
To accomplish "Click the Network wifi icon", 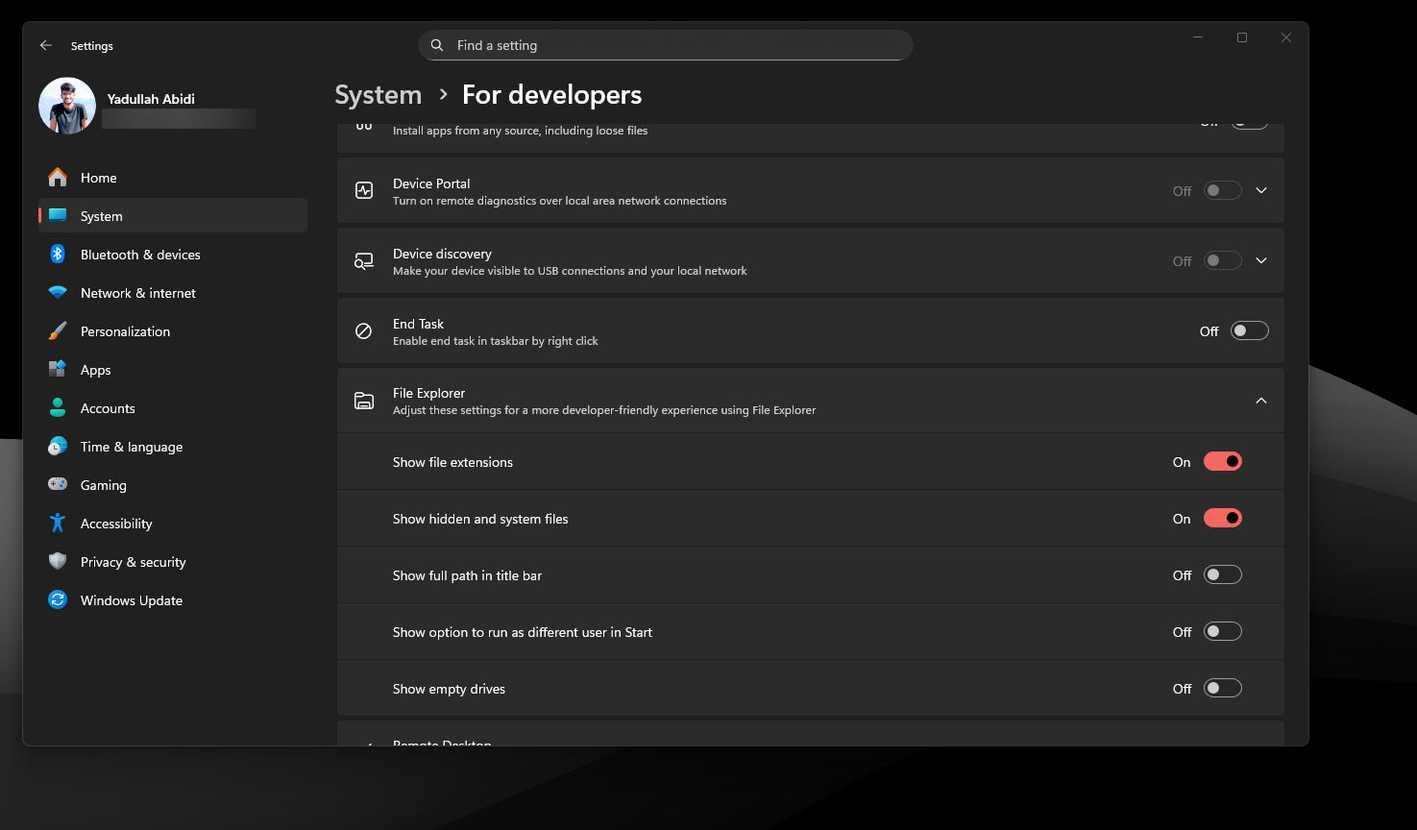I will coord(58,293).
